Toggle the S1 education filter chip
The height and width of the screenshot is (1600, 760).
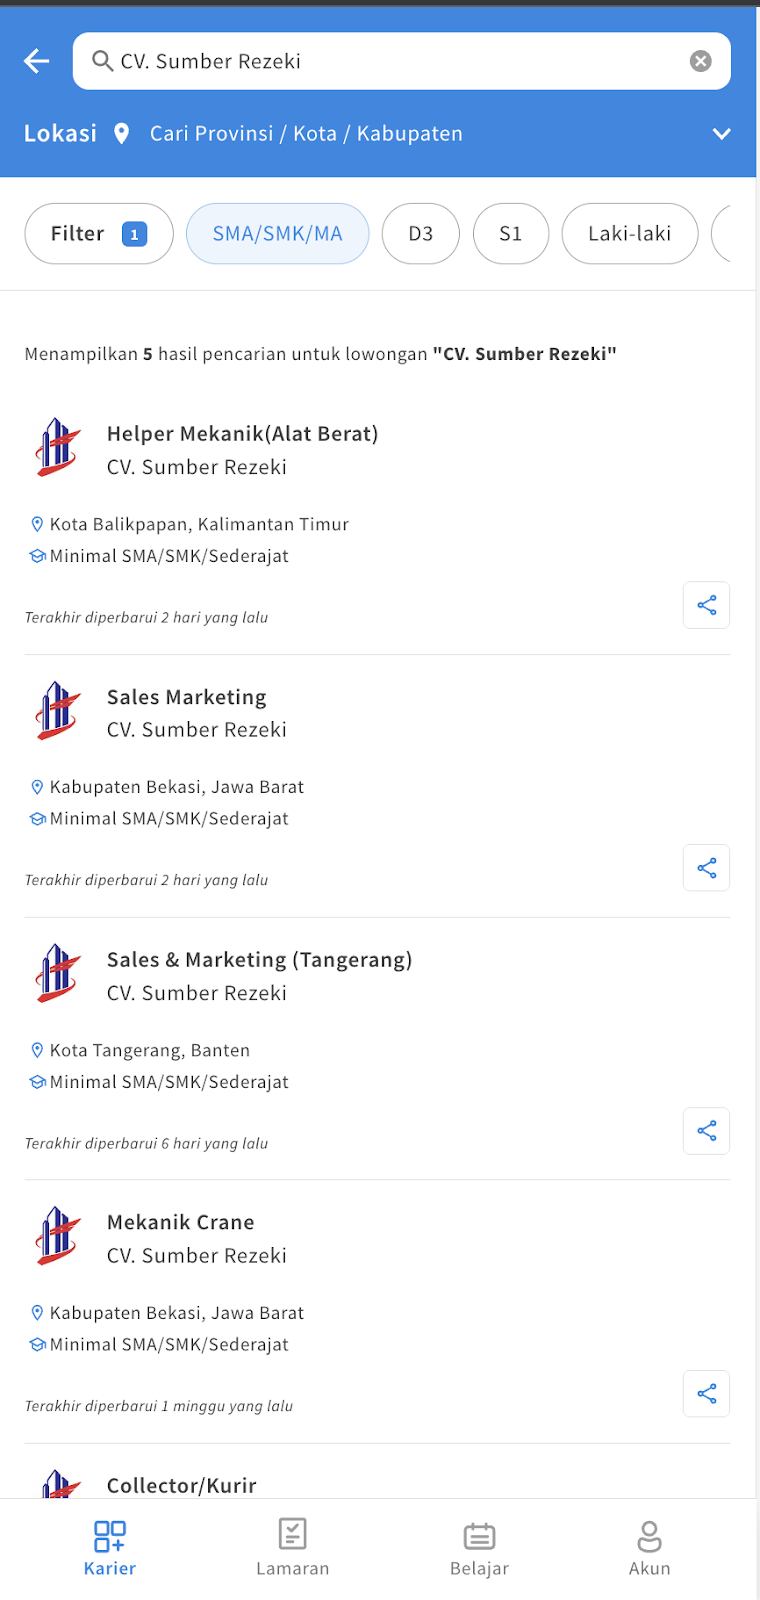pos(511,233)
